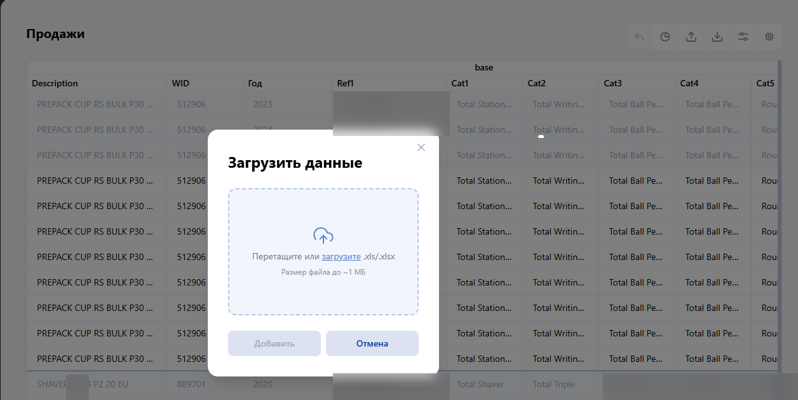Screen dimensions: 798x400
Task: Click the upload toolbar icon
Action: [691, 37]
